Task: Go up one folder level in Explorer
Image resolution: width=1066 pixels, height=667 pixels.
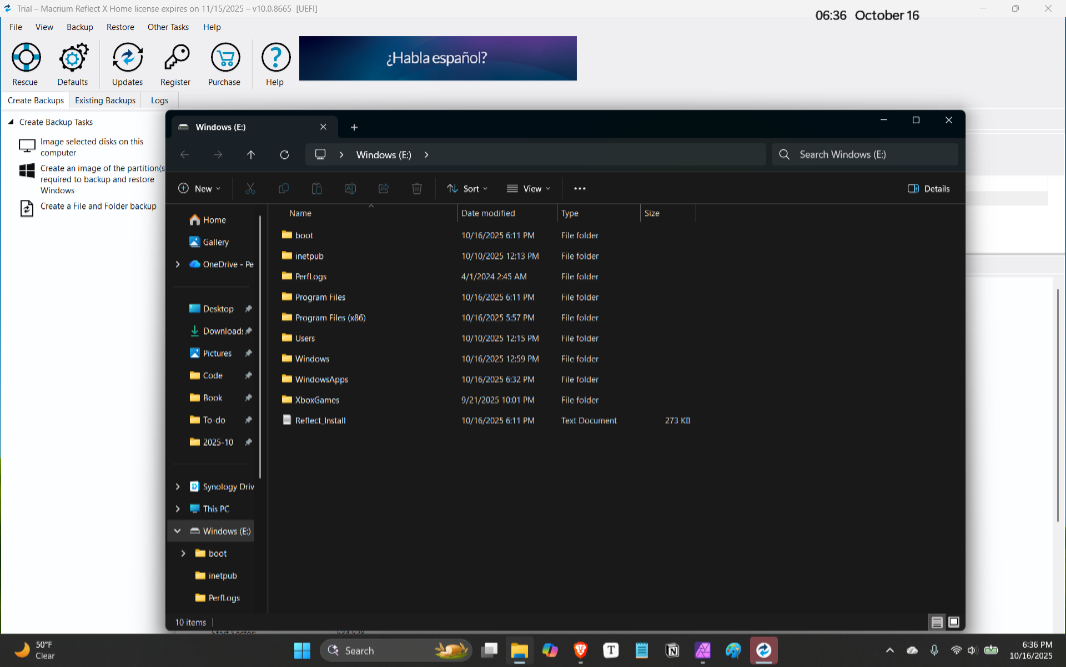Action: coord(251,155)
